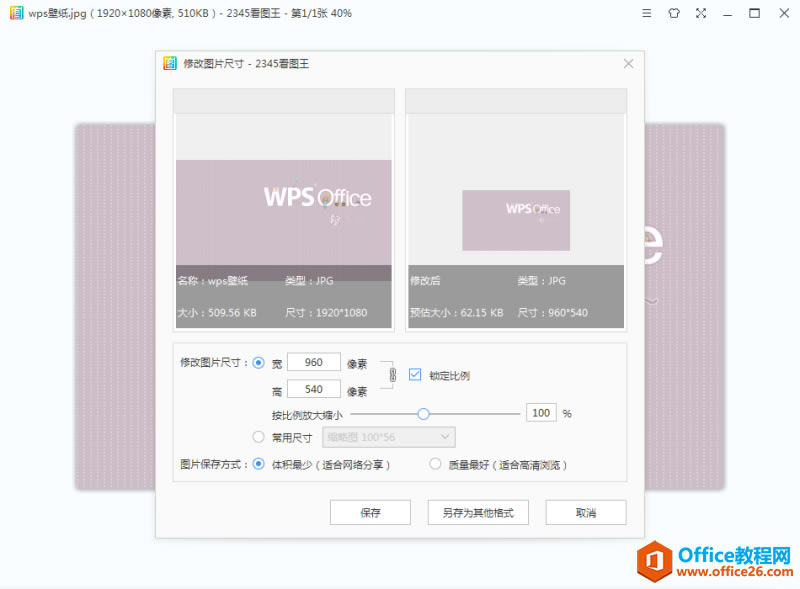The width and height of the screenshot is (800, 589).
Task: Click the 按比例放大缩小 slider handle
Action: [423, 414]
